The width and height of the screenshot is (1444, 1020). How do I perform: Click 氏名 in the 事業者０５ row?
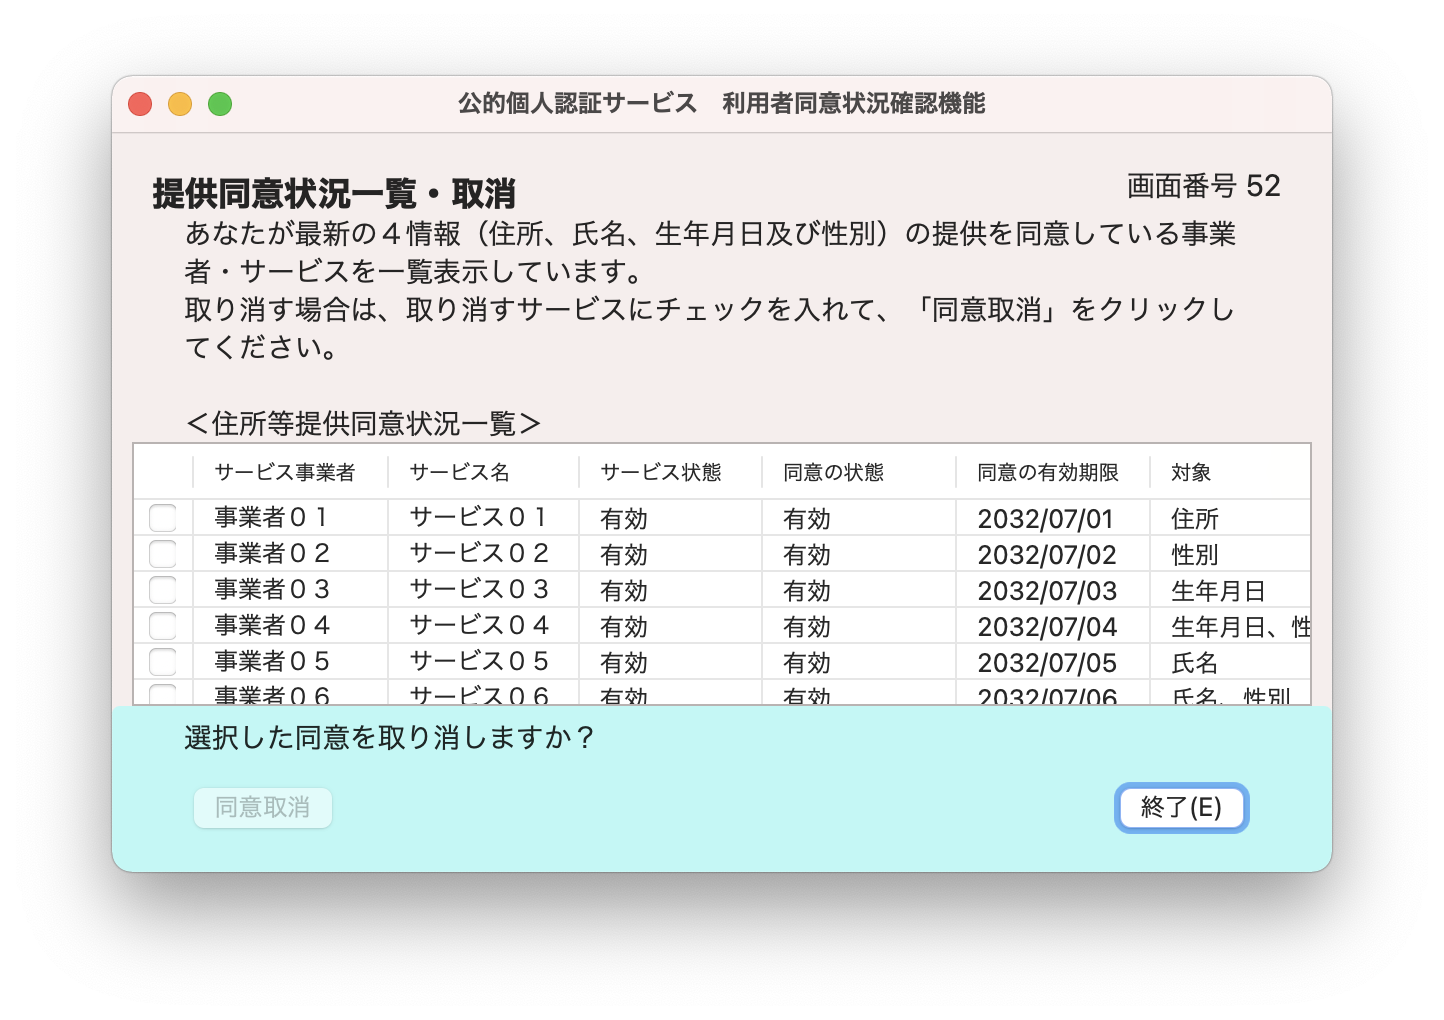click(x=1195, y=663)
